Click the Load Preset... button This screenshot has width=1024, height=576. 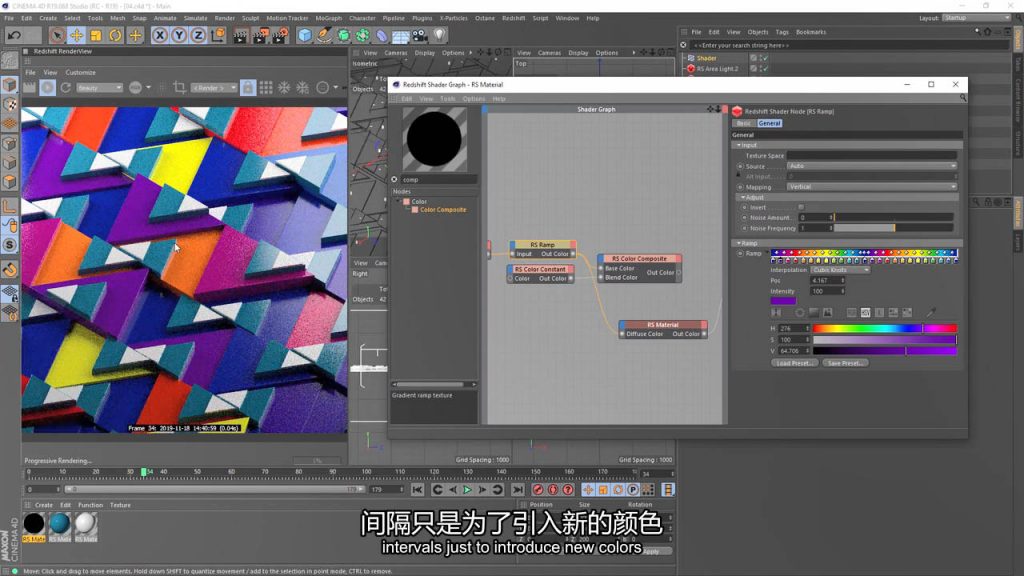[x=794, y=363]
